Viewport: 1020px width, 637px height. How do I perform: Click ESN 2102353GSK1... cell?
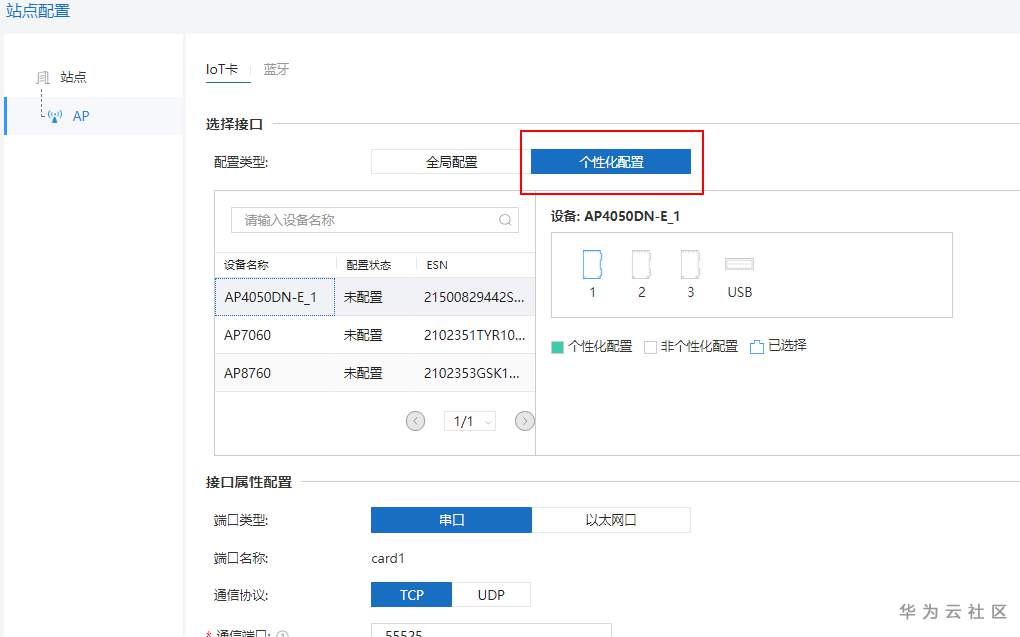coord(472,373)
